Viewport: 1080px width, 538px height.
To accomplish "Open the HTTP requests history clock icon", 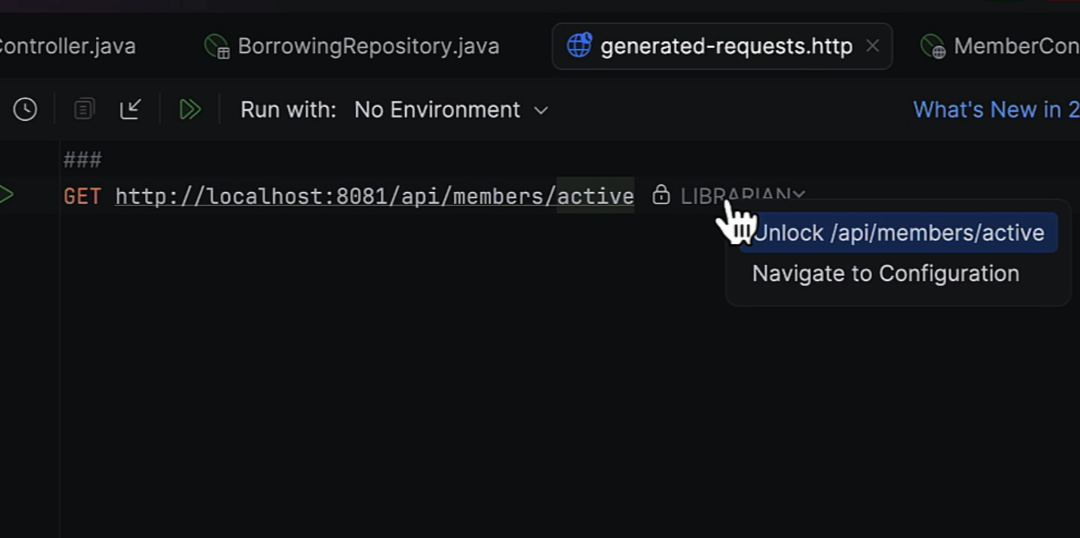I will click(25, 110).
